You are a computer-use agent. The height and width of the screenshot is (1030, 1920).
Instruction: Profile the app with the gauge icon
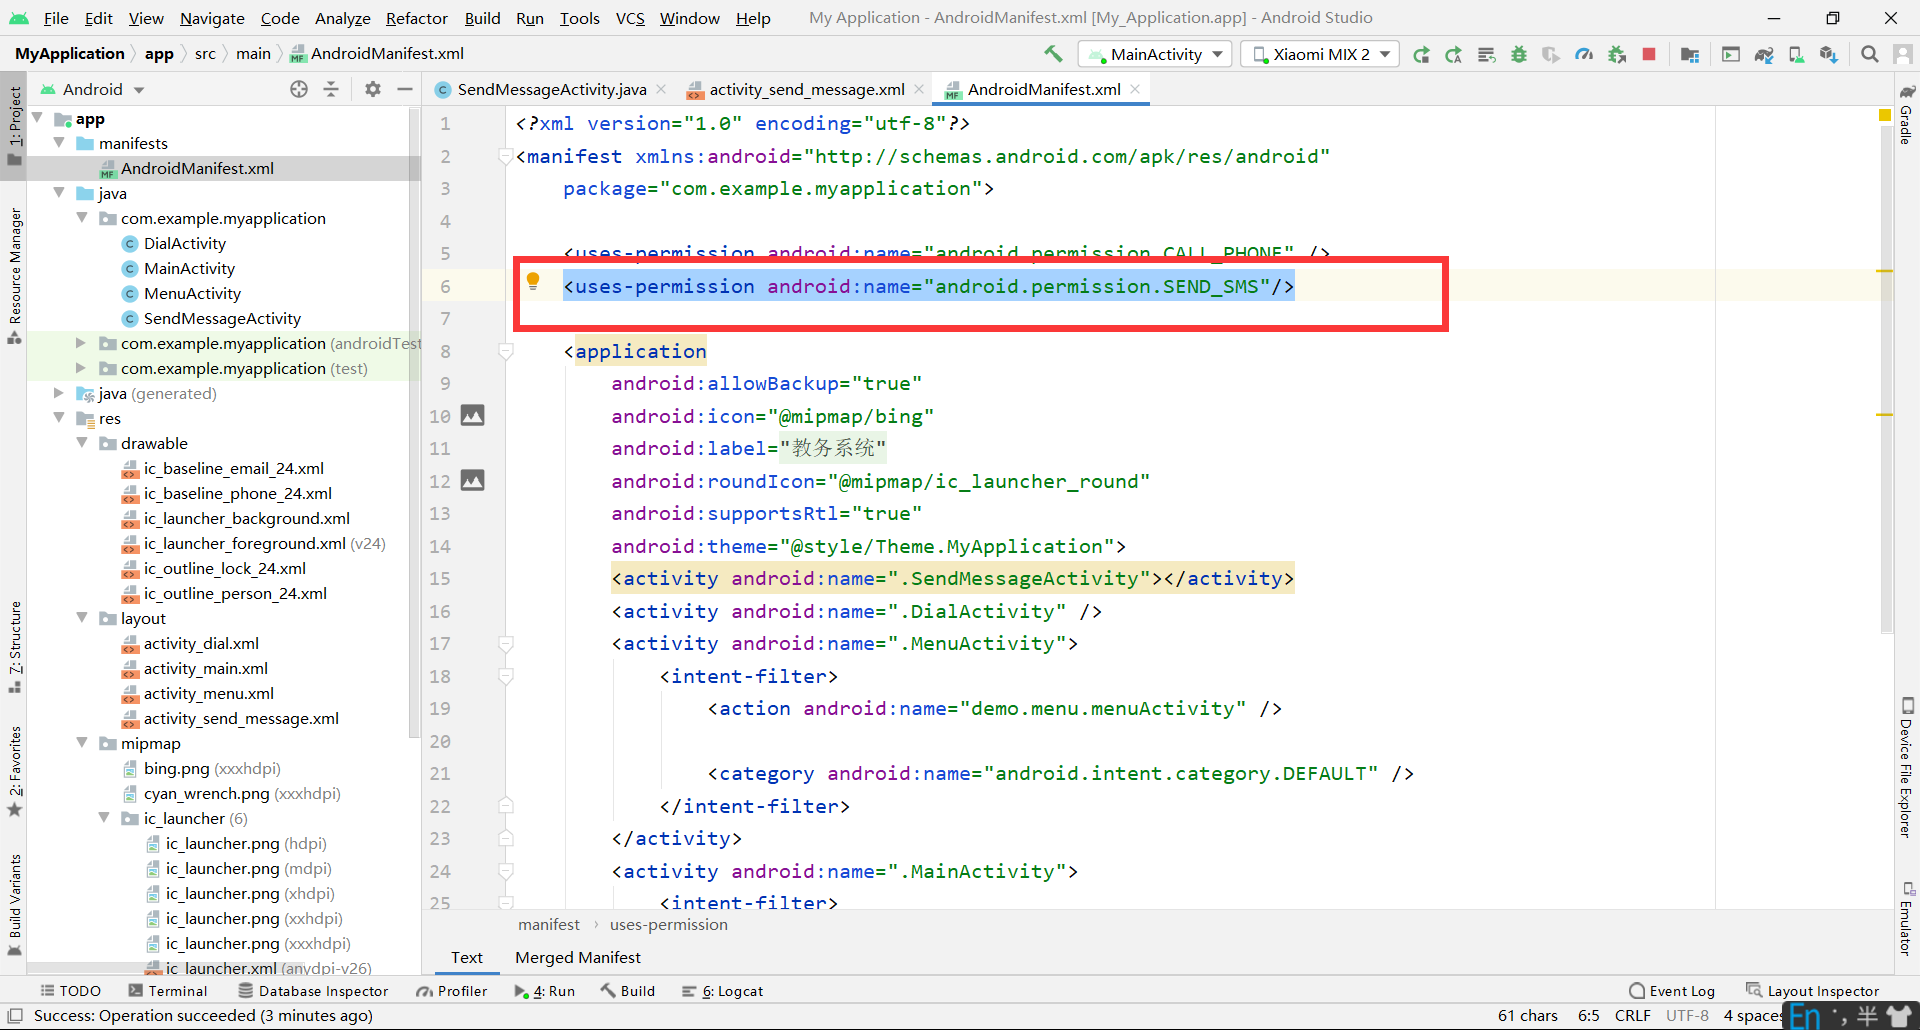(1584, 54)
